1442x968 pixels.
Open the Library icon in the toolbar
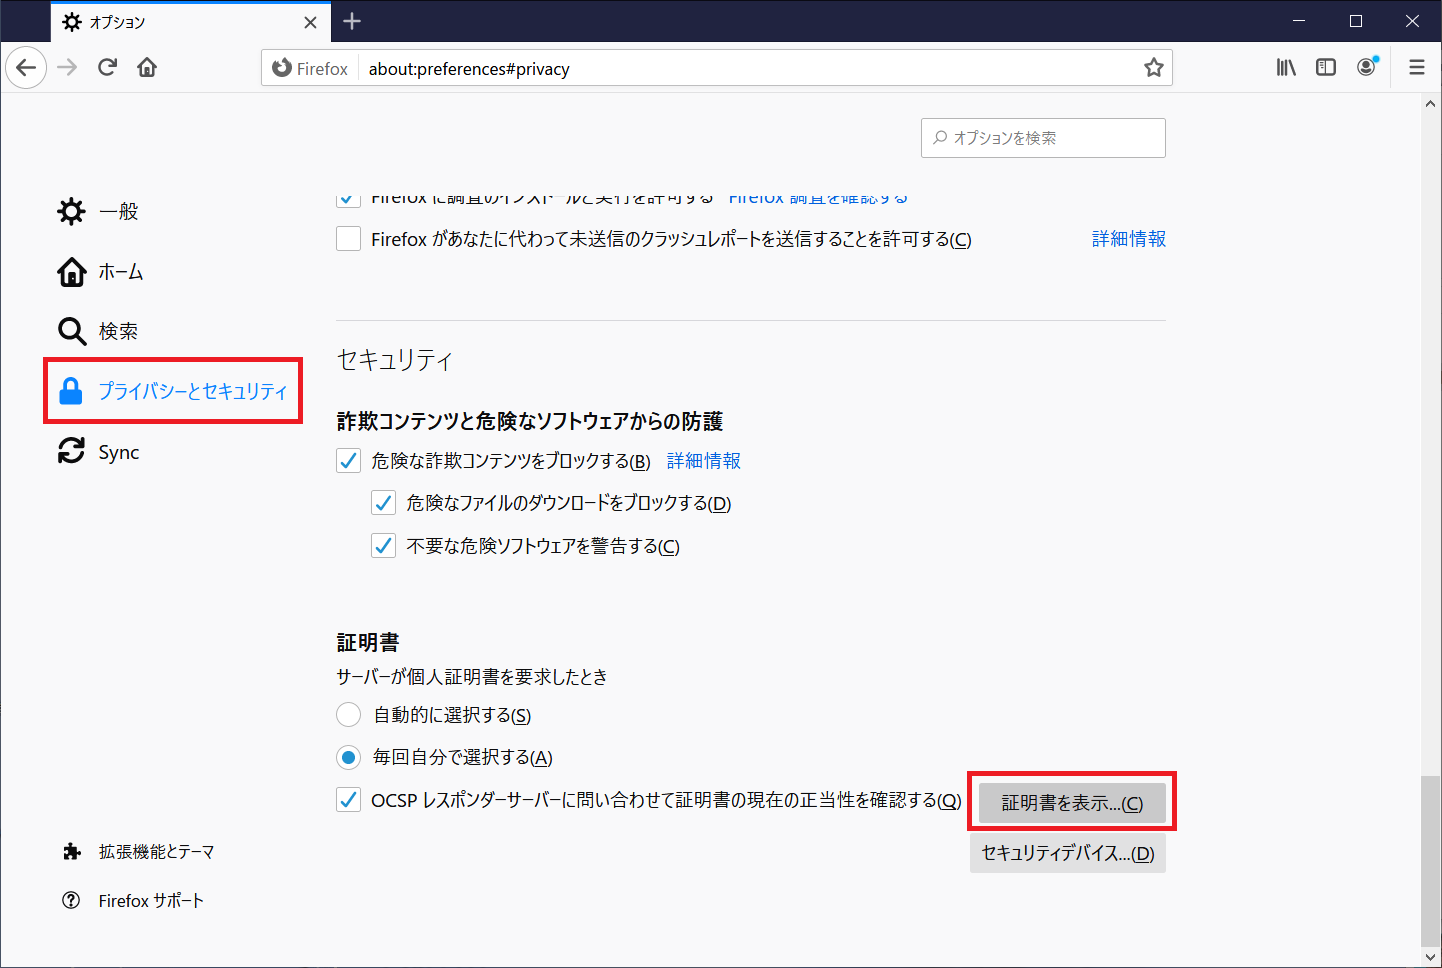point(1285,68)
